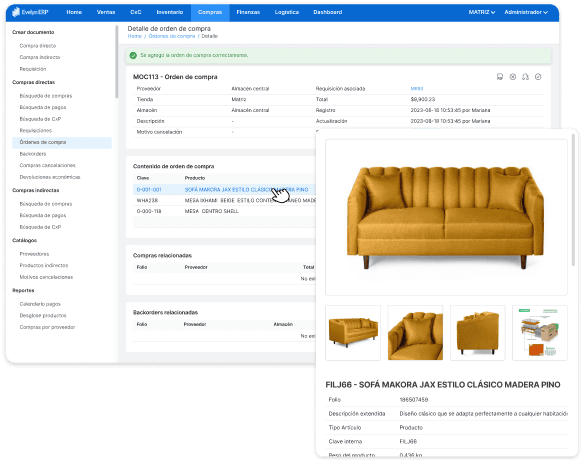
Task: Open the Dashboard menu
Action: pyautogui.click(x=328, y=12)
